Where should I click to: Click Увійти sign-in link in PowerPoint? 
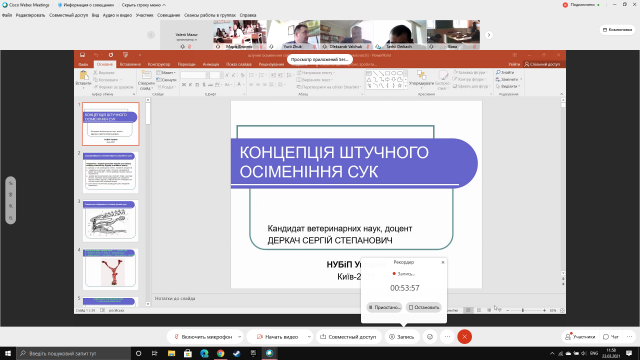coord(514,64)
